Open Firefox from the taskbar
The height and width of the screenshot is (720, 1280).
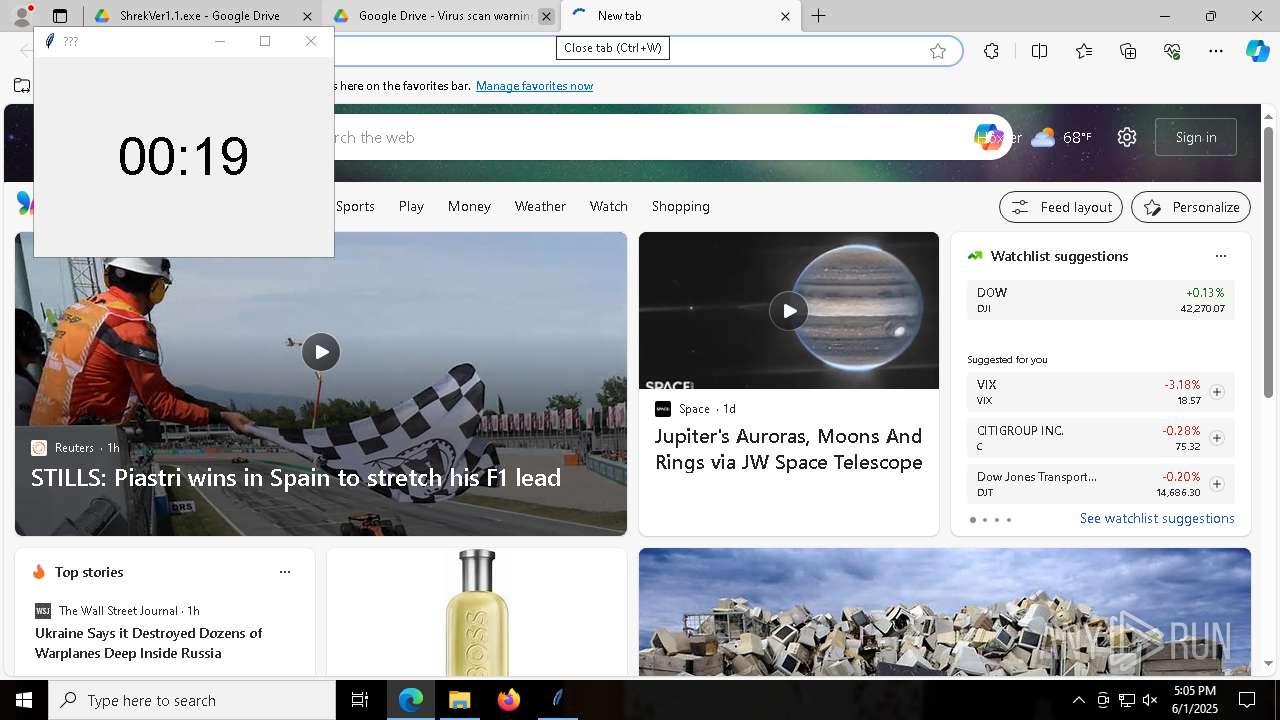point(508,700)
